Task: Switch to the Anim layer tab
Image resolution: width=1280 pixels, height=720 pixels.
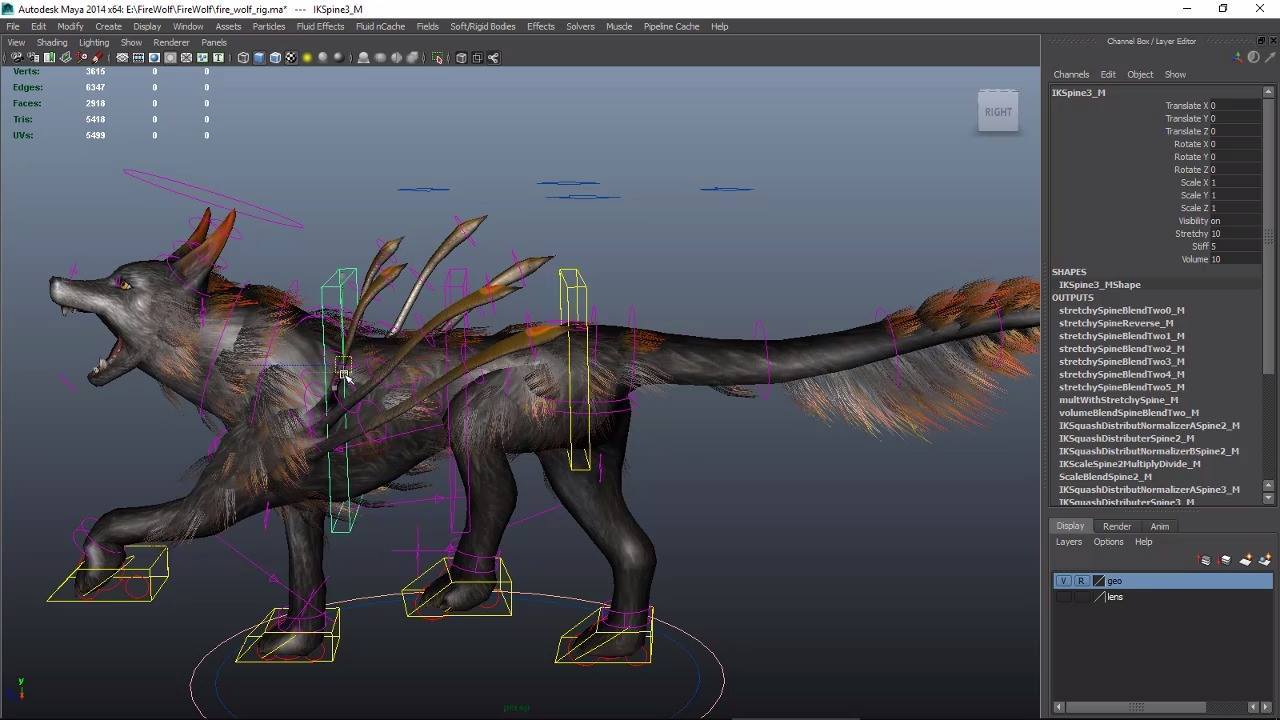Action: 1160,526
